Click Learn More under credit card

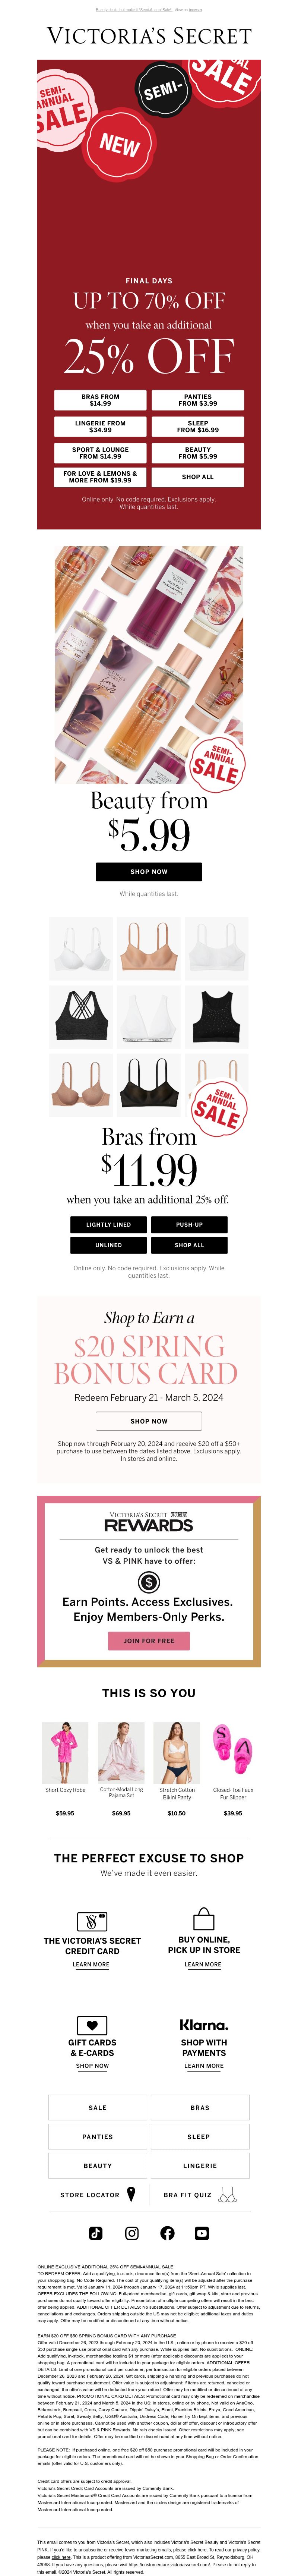point(91,1964)
